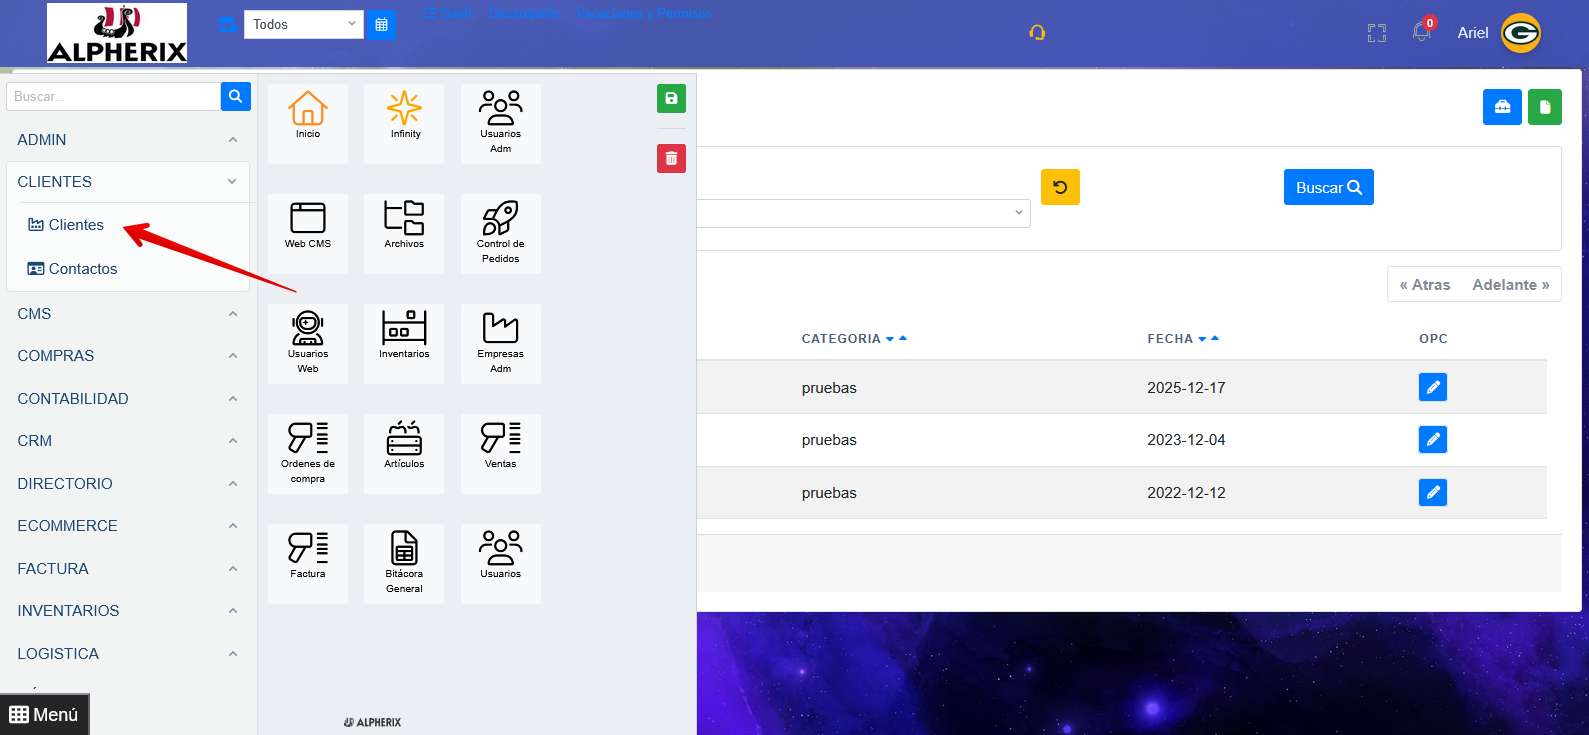1589x735 pixels.
Task: Open the Bitácora General icon
Action: coord(404,555)
